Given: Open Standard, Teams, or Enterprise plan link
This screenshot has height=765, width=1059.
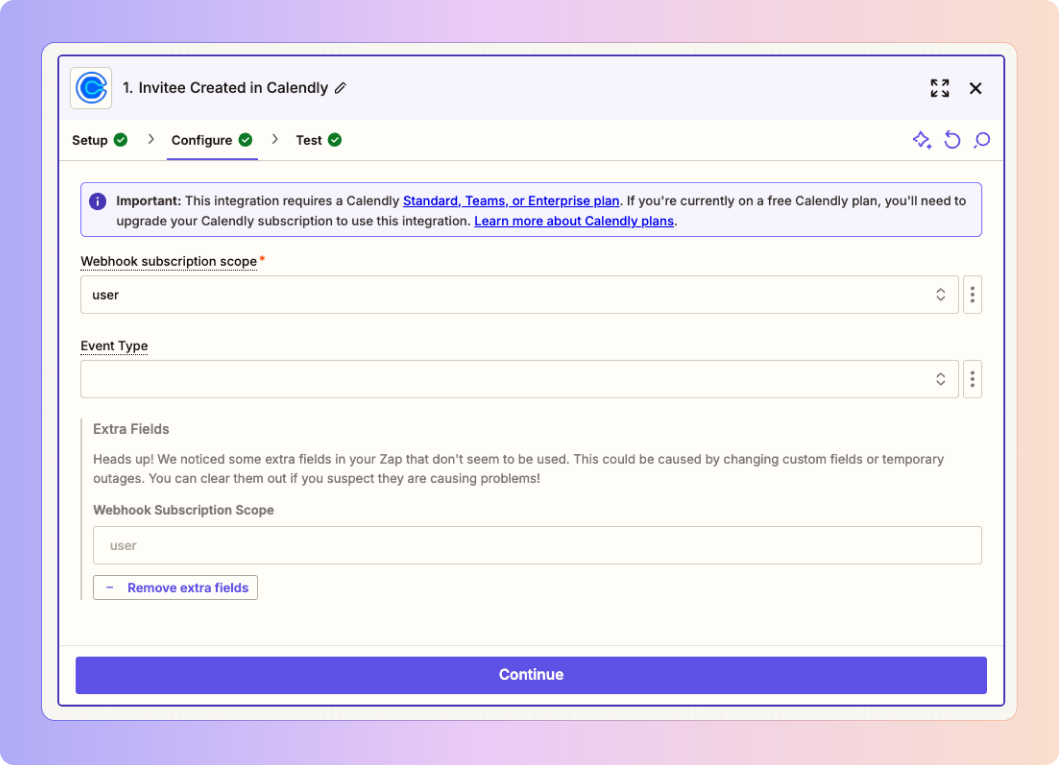Looking at the screenshot, I should pos(511,201).
